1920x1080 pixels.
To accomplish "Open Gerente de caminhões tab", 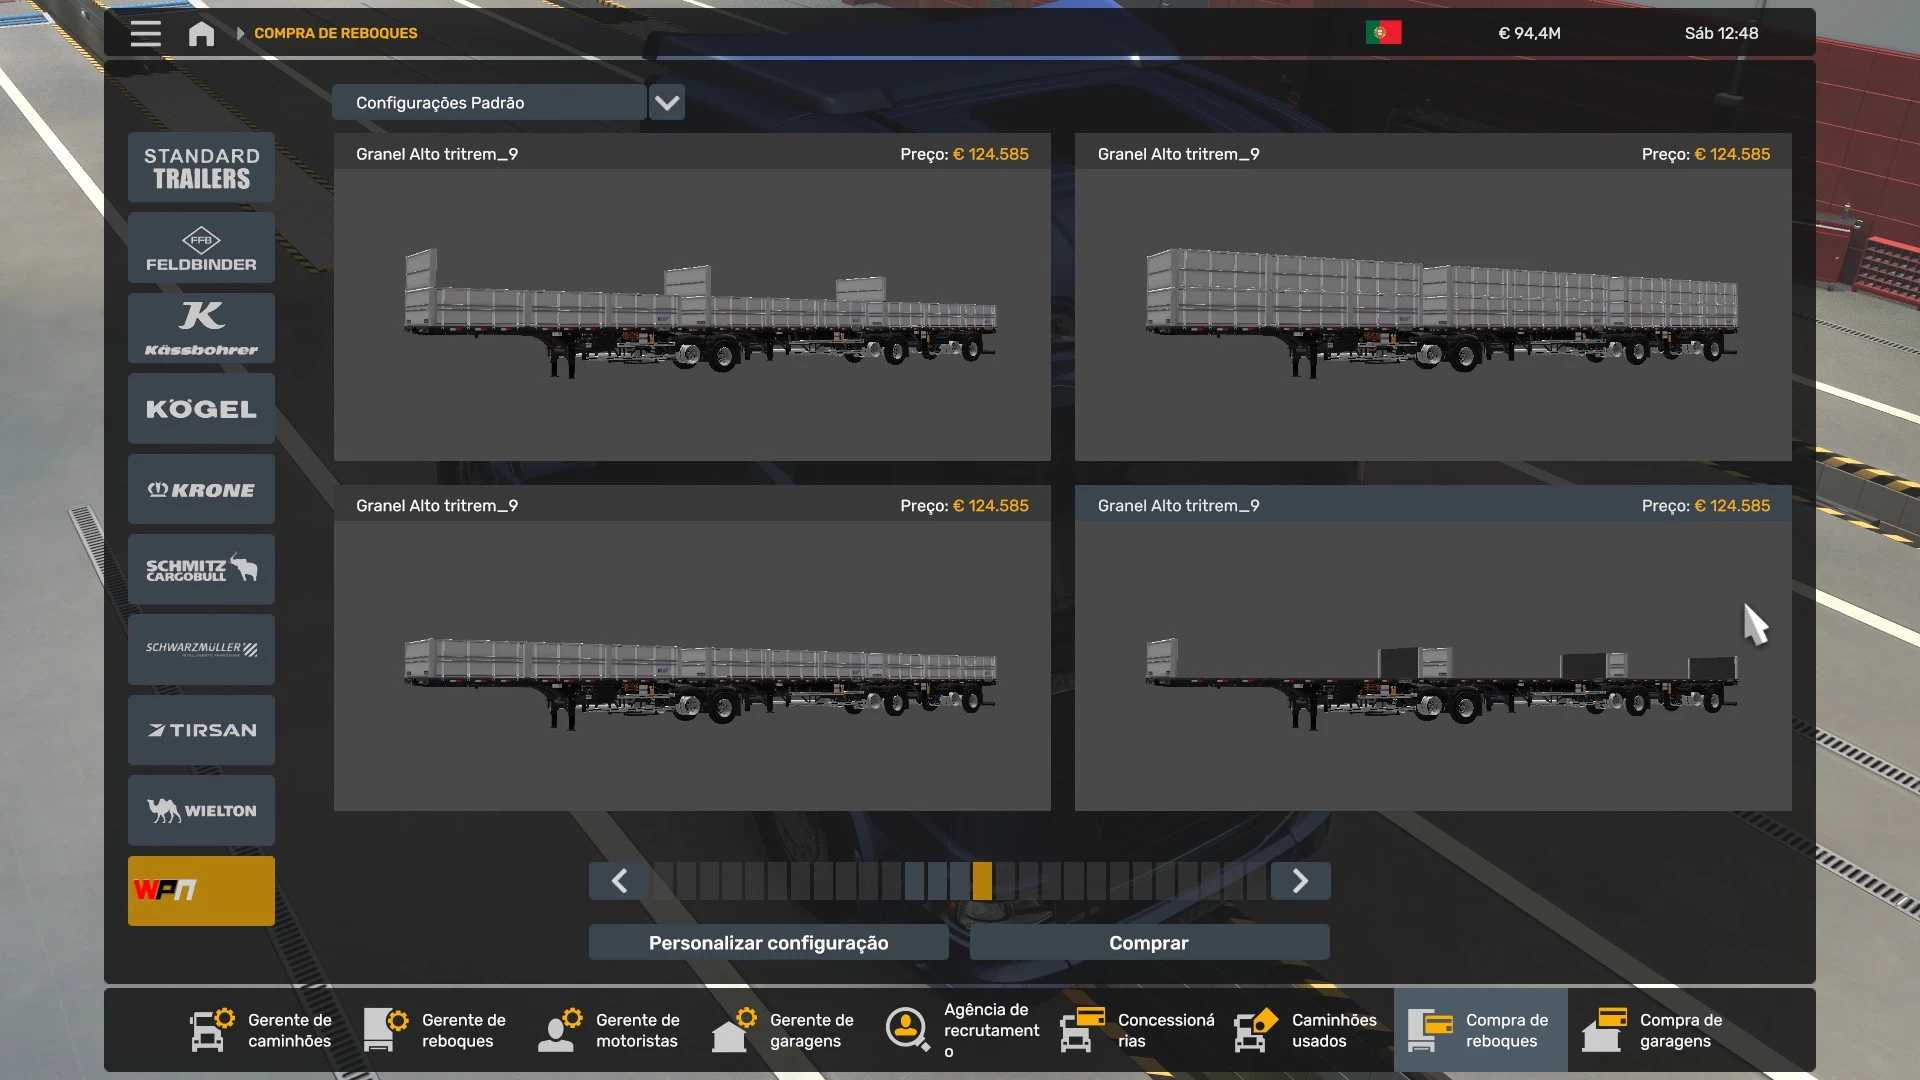I will pyautogui.click(x=262, y=1030).
